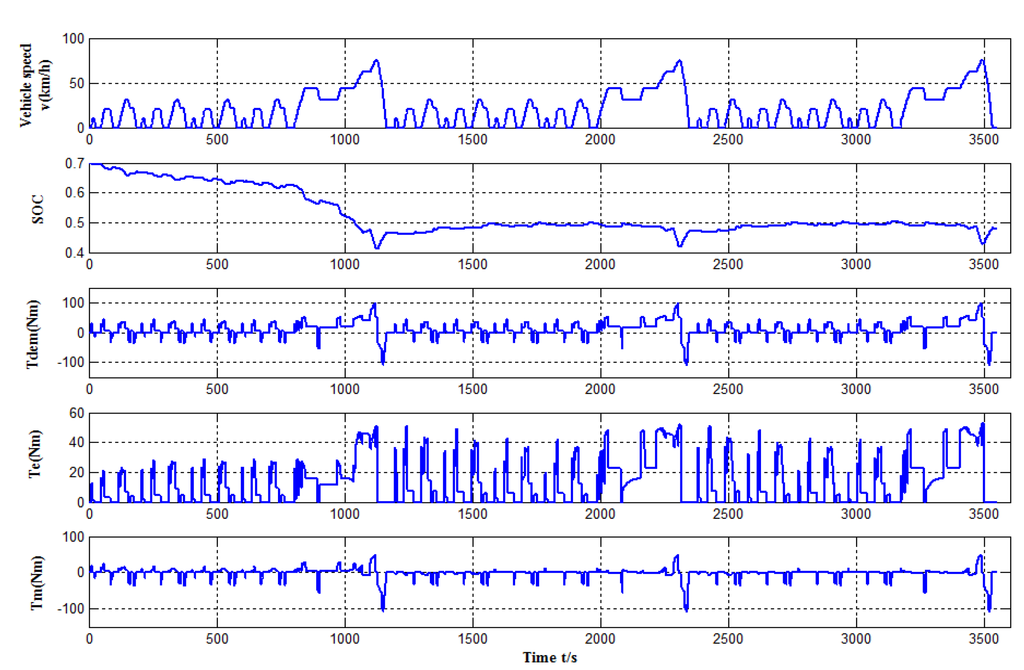Select the 20 tick on Te(Nm) axis
Screen dimensions: 1024x670
pos(76,472)
